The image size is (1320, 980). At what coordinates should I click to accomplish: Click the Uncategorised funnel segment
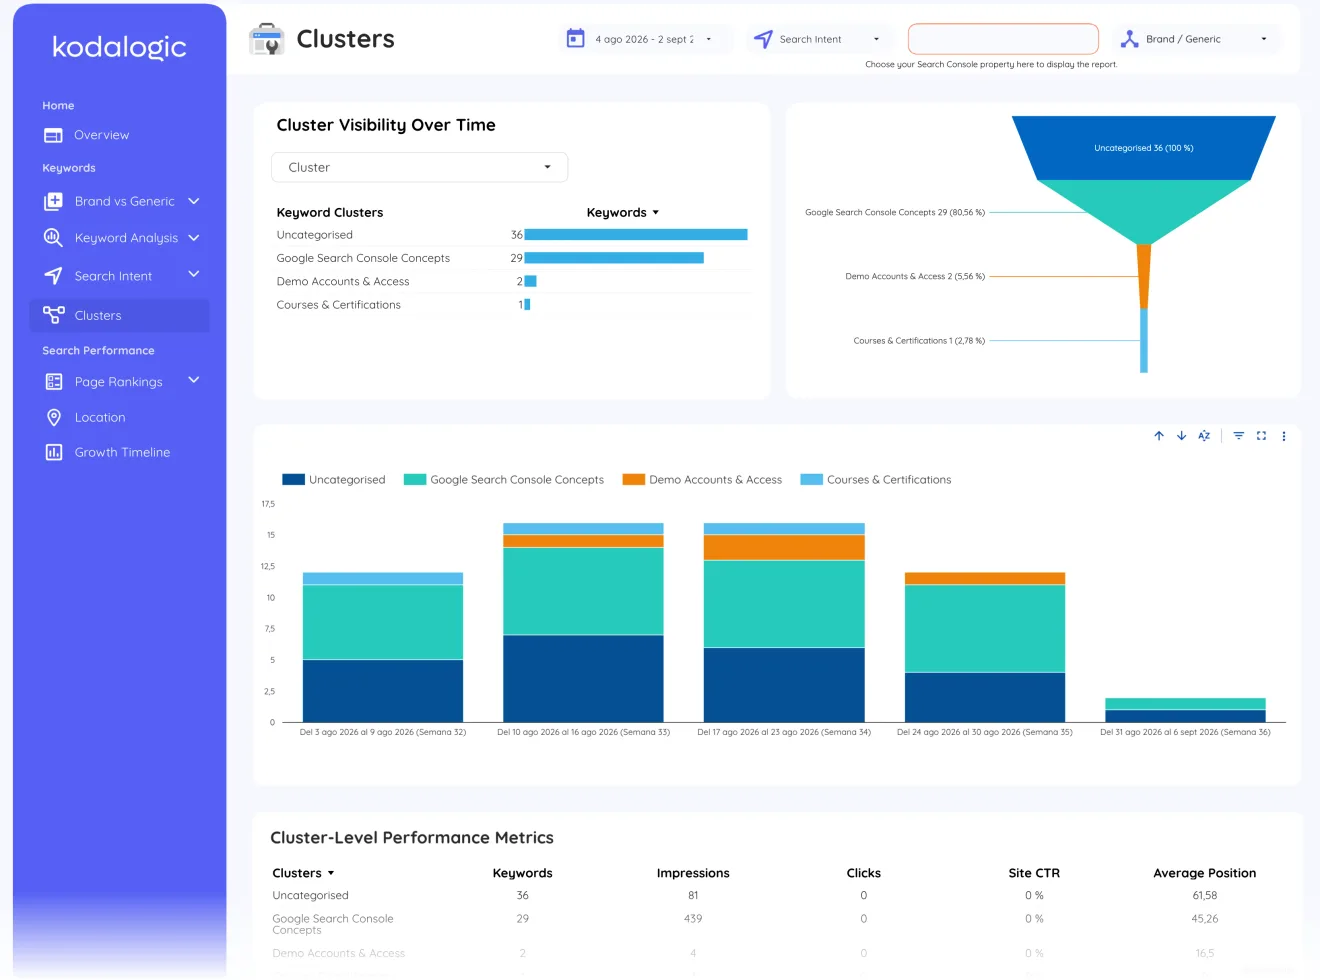(x=1144, y=148)
